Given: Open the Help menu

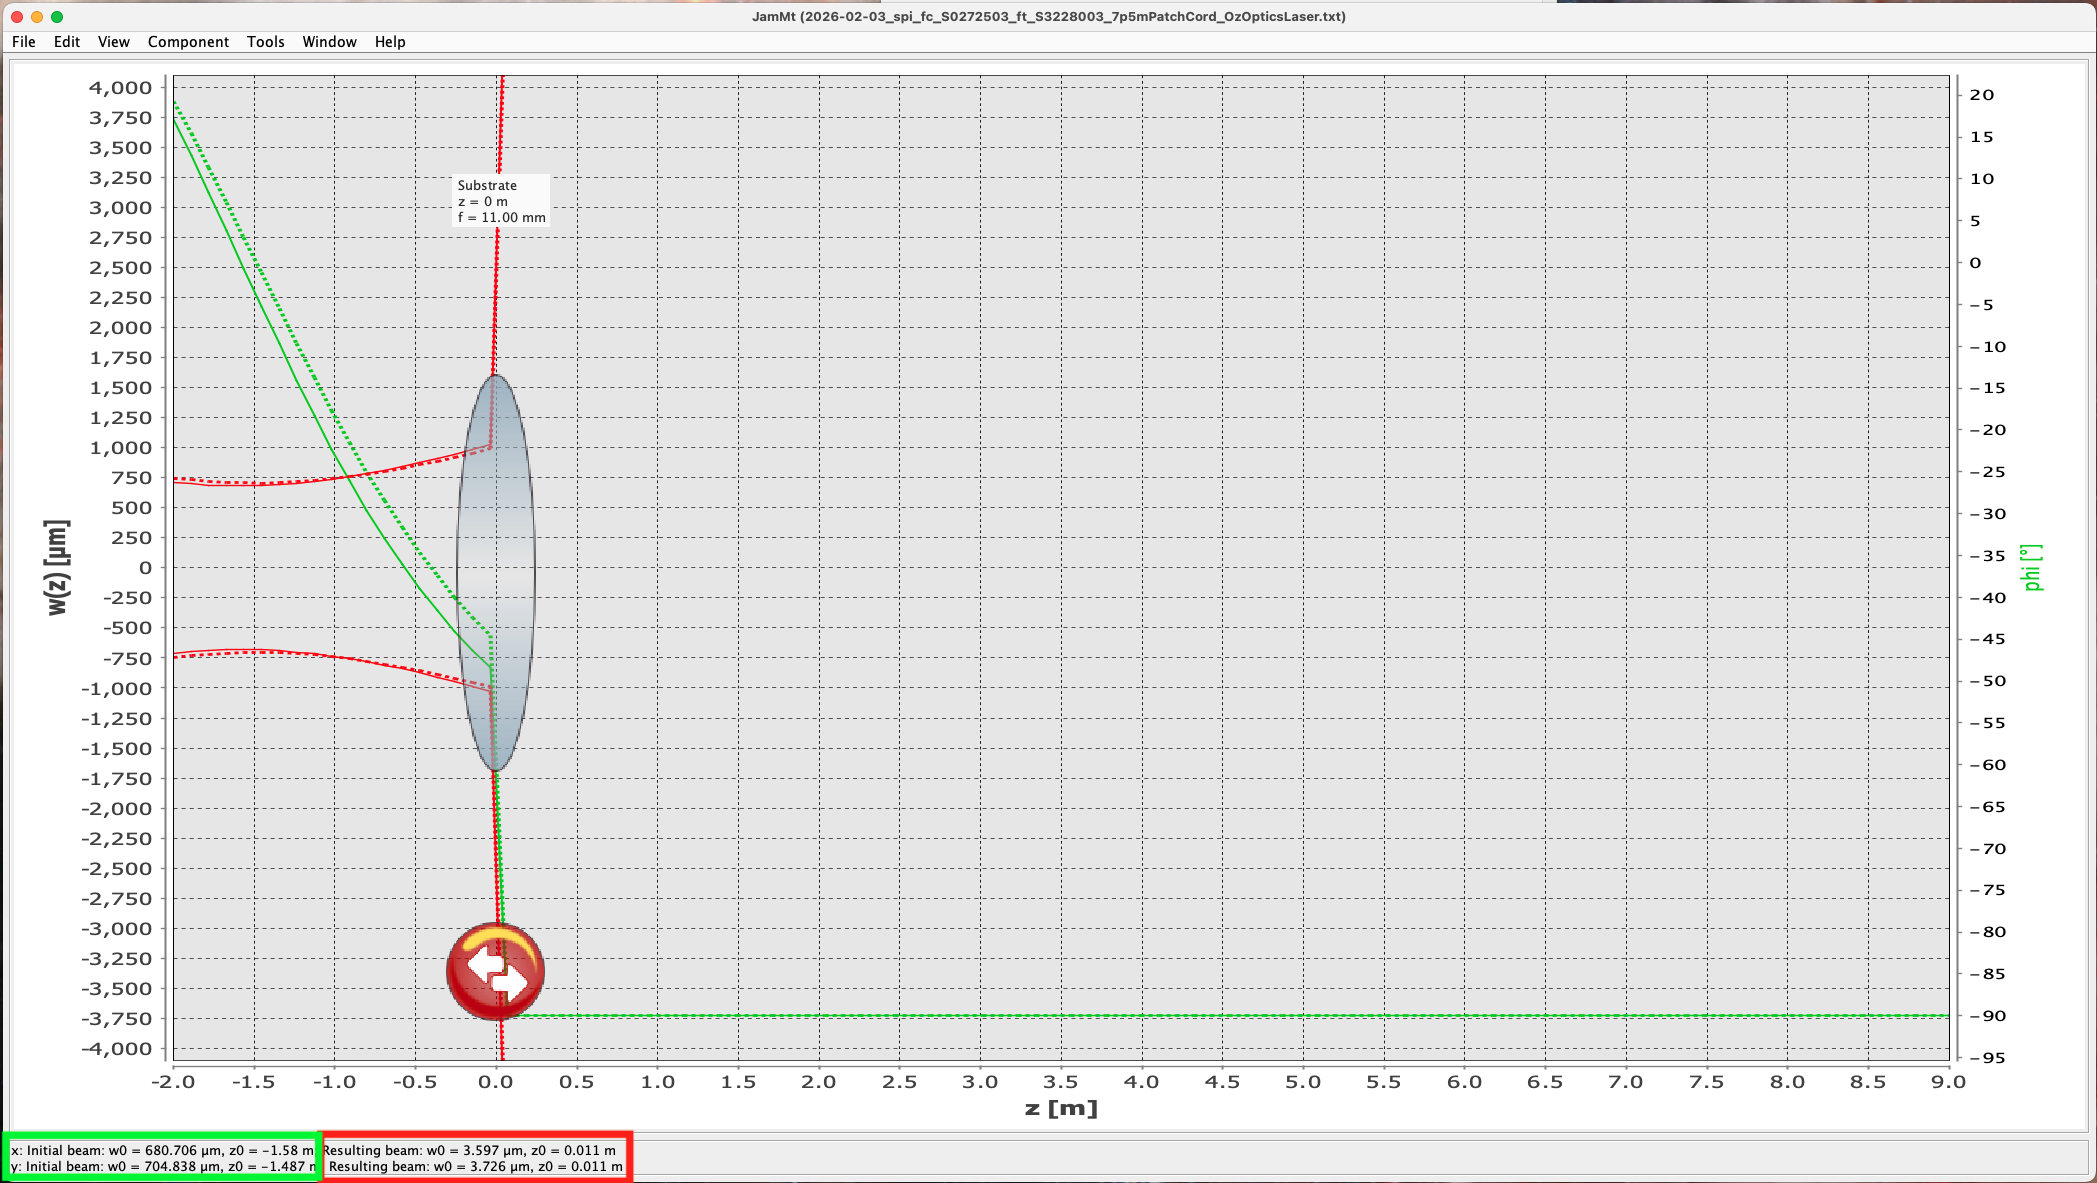Looking at the screenshot, I should [x=390, y=42].
